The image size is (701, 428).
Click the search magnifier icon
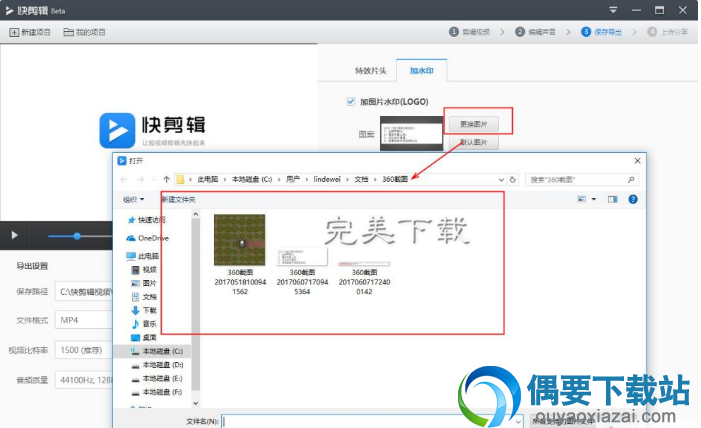pyautogui.click(x=631, y=180)
